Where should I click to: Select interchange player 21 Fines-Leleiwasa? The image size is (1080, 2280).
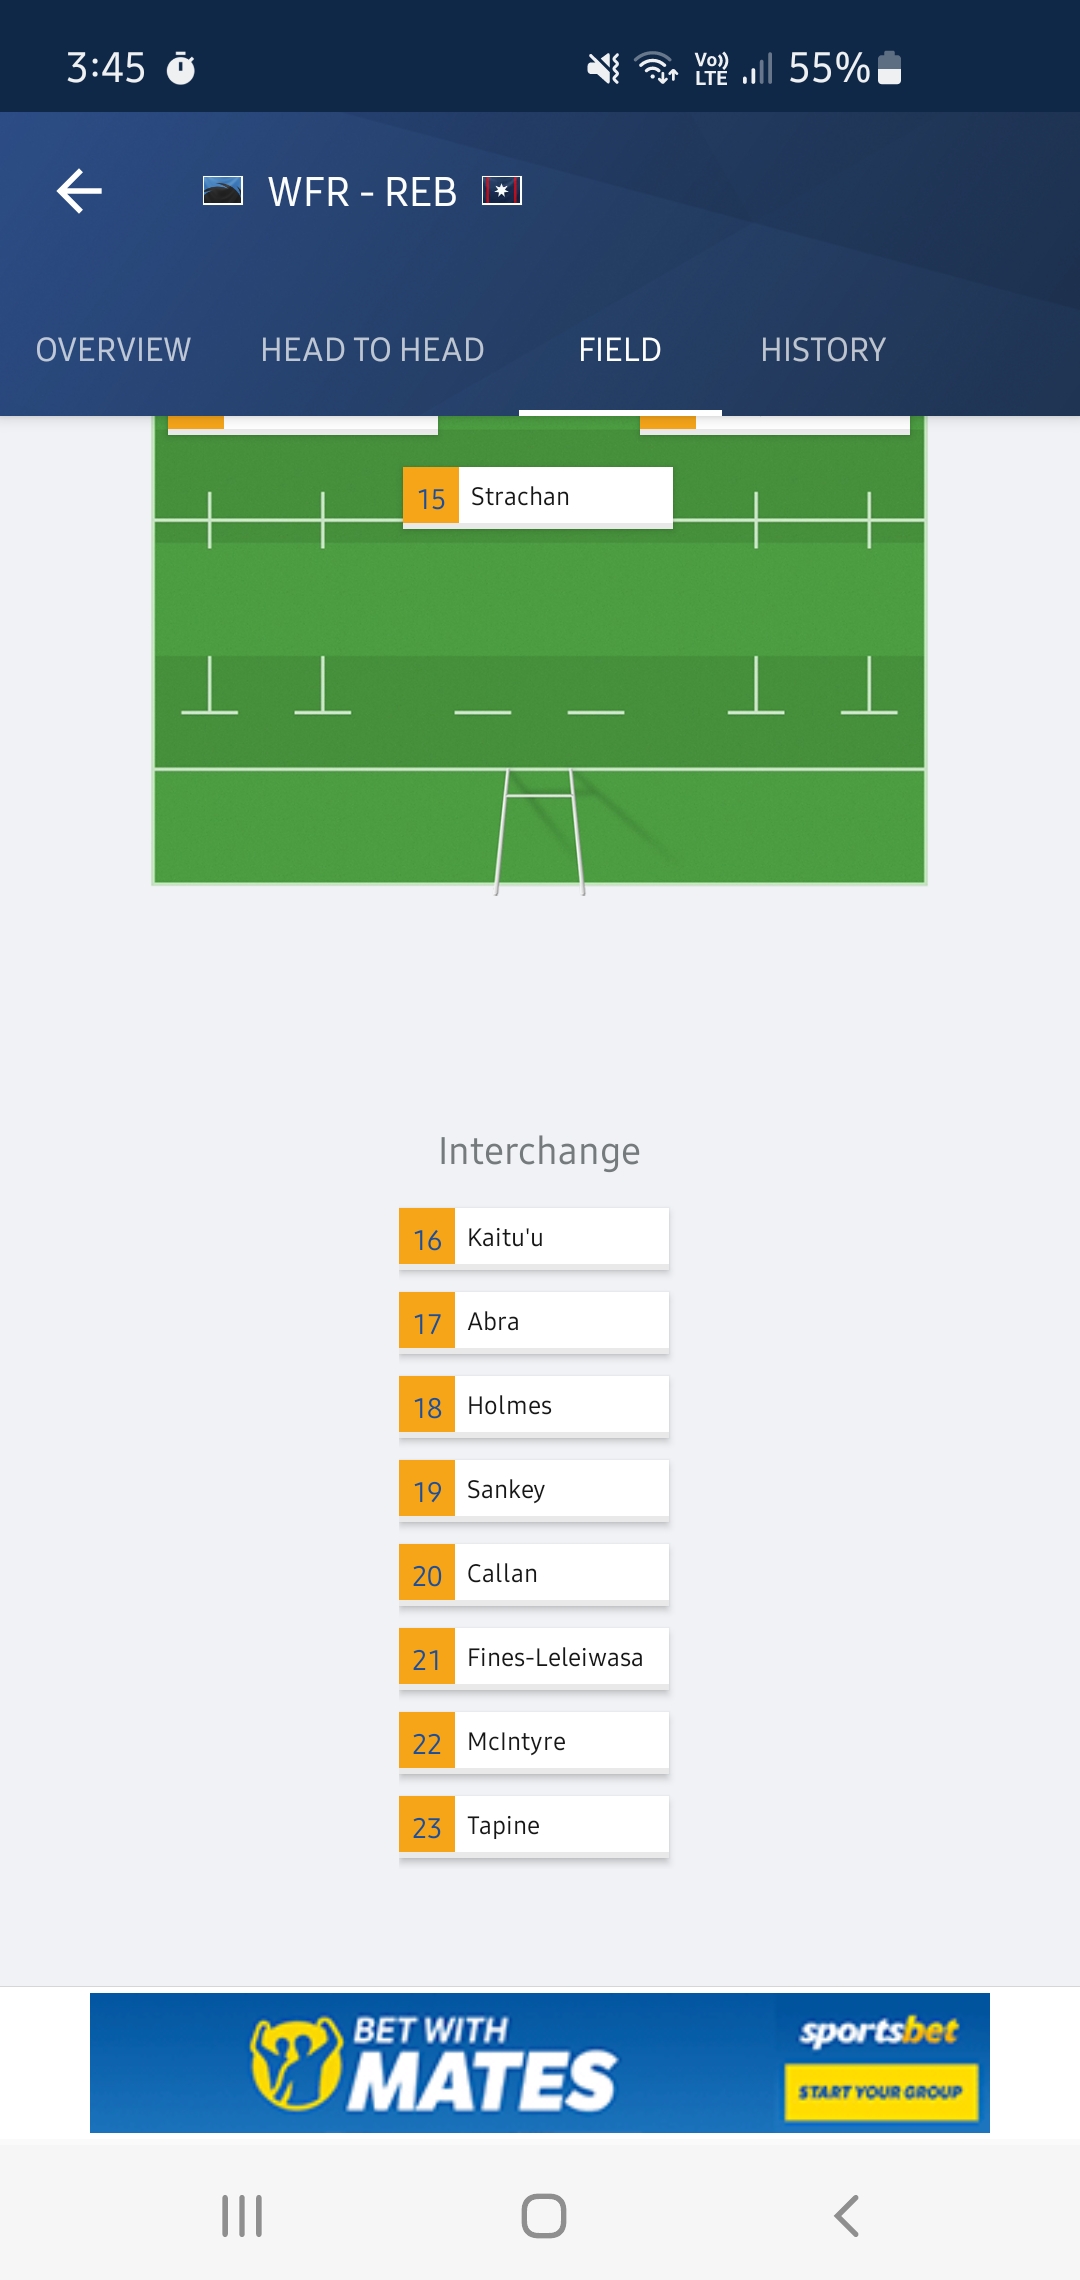534,1657
